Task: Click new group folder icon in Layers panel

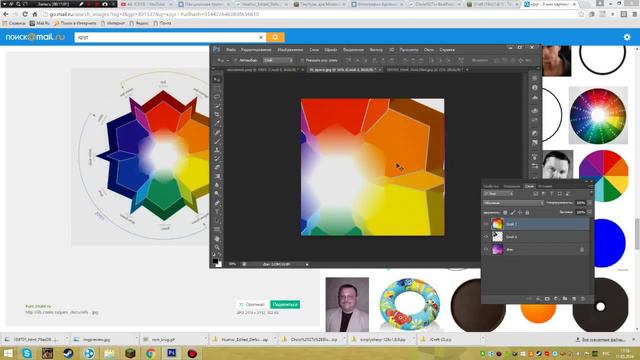Action: point(565,299)
